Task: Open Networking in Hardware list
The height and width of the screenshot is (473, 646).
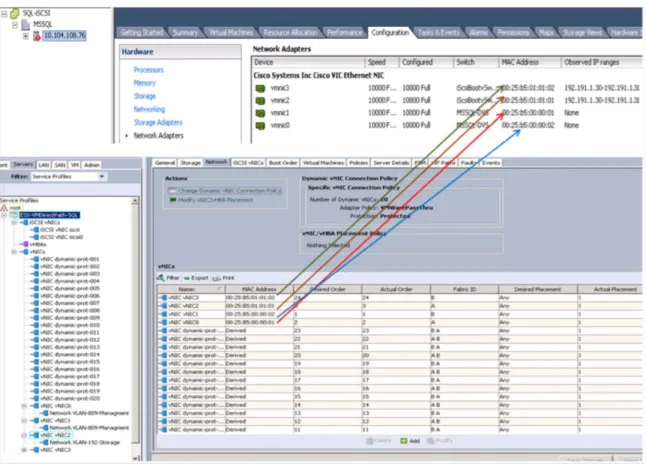Action: (149, 109)
